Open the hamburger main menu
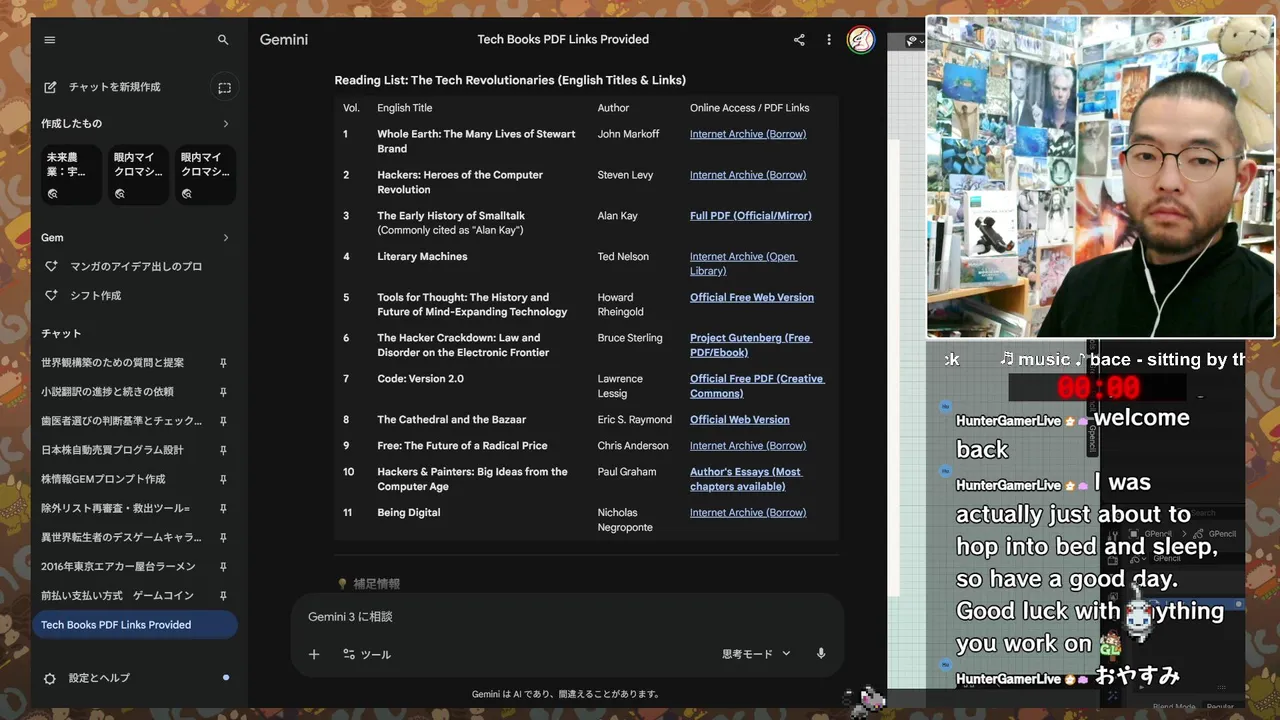Screen dimensions: 1280x720 (x=50, y=40)
